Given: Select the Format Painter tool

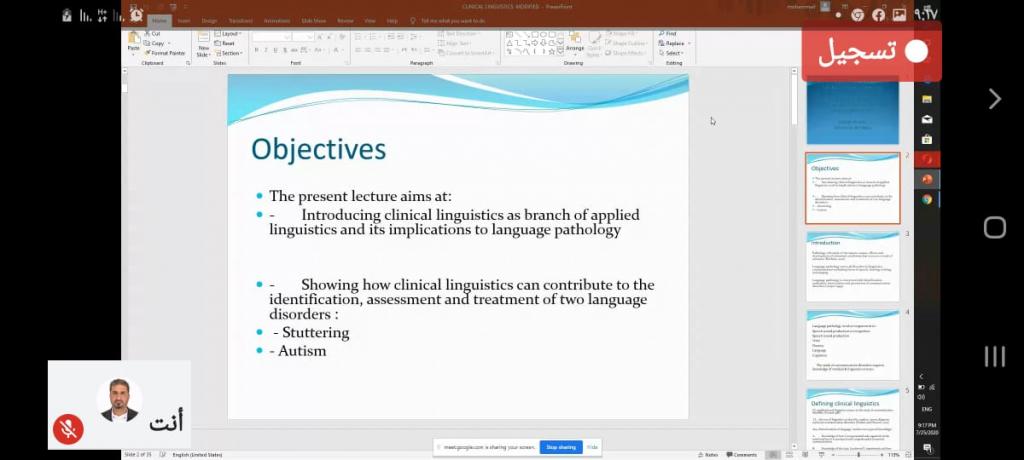Looking at the screenshot, I should point(166,53).
